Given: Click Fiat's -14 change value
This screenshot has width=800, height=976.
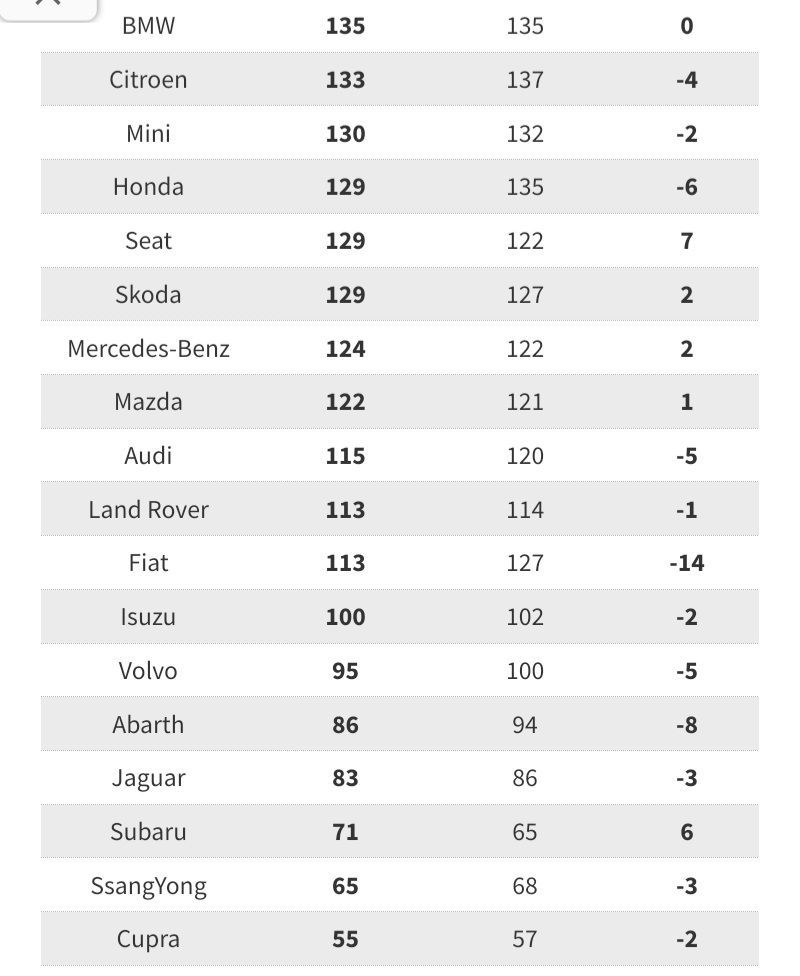Looking at the screenshot, I should tap(686, 564).
